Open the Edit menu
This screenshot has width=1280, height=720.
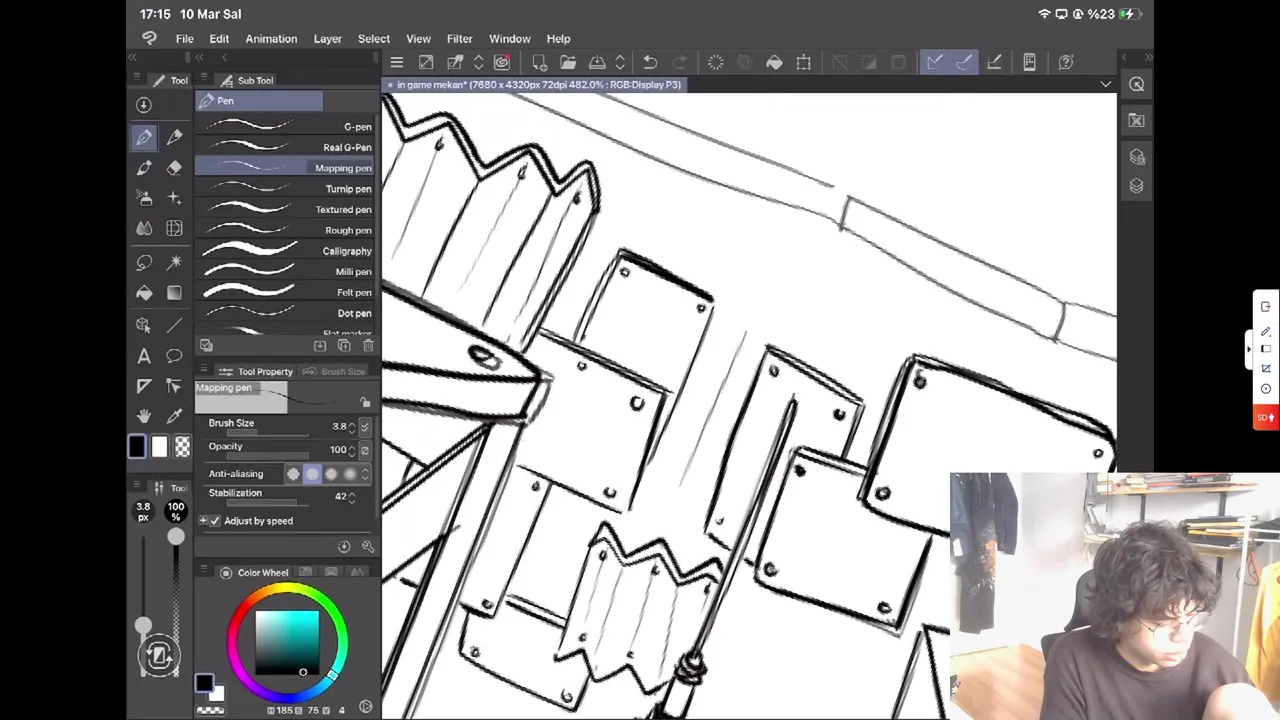pyautogui.click(x=219, y=39)
